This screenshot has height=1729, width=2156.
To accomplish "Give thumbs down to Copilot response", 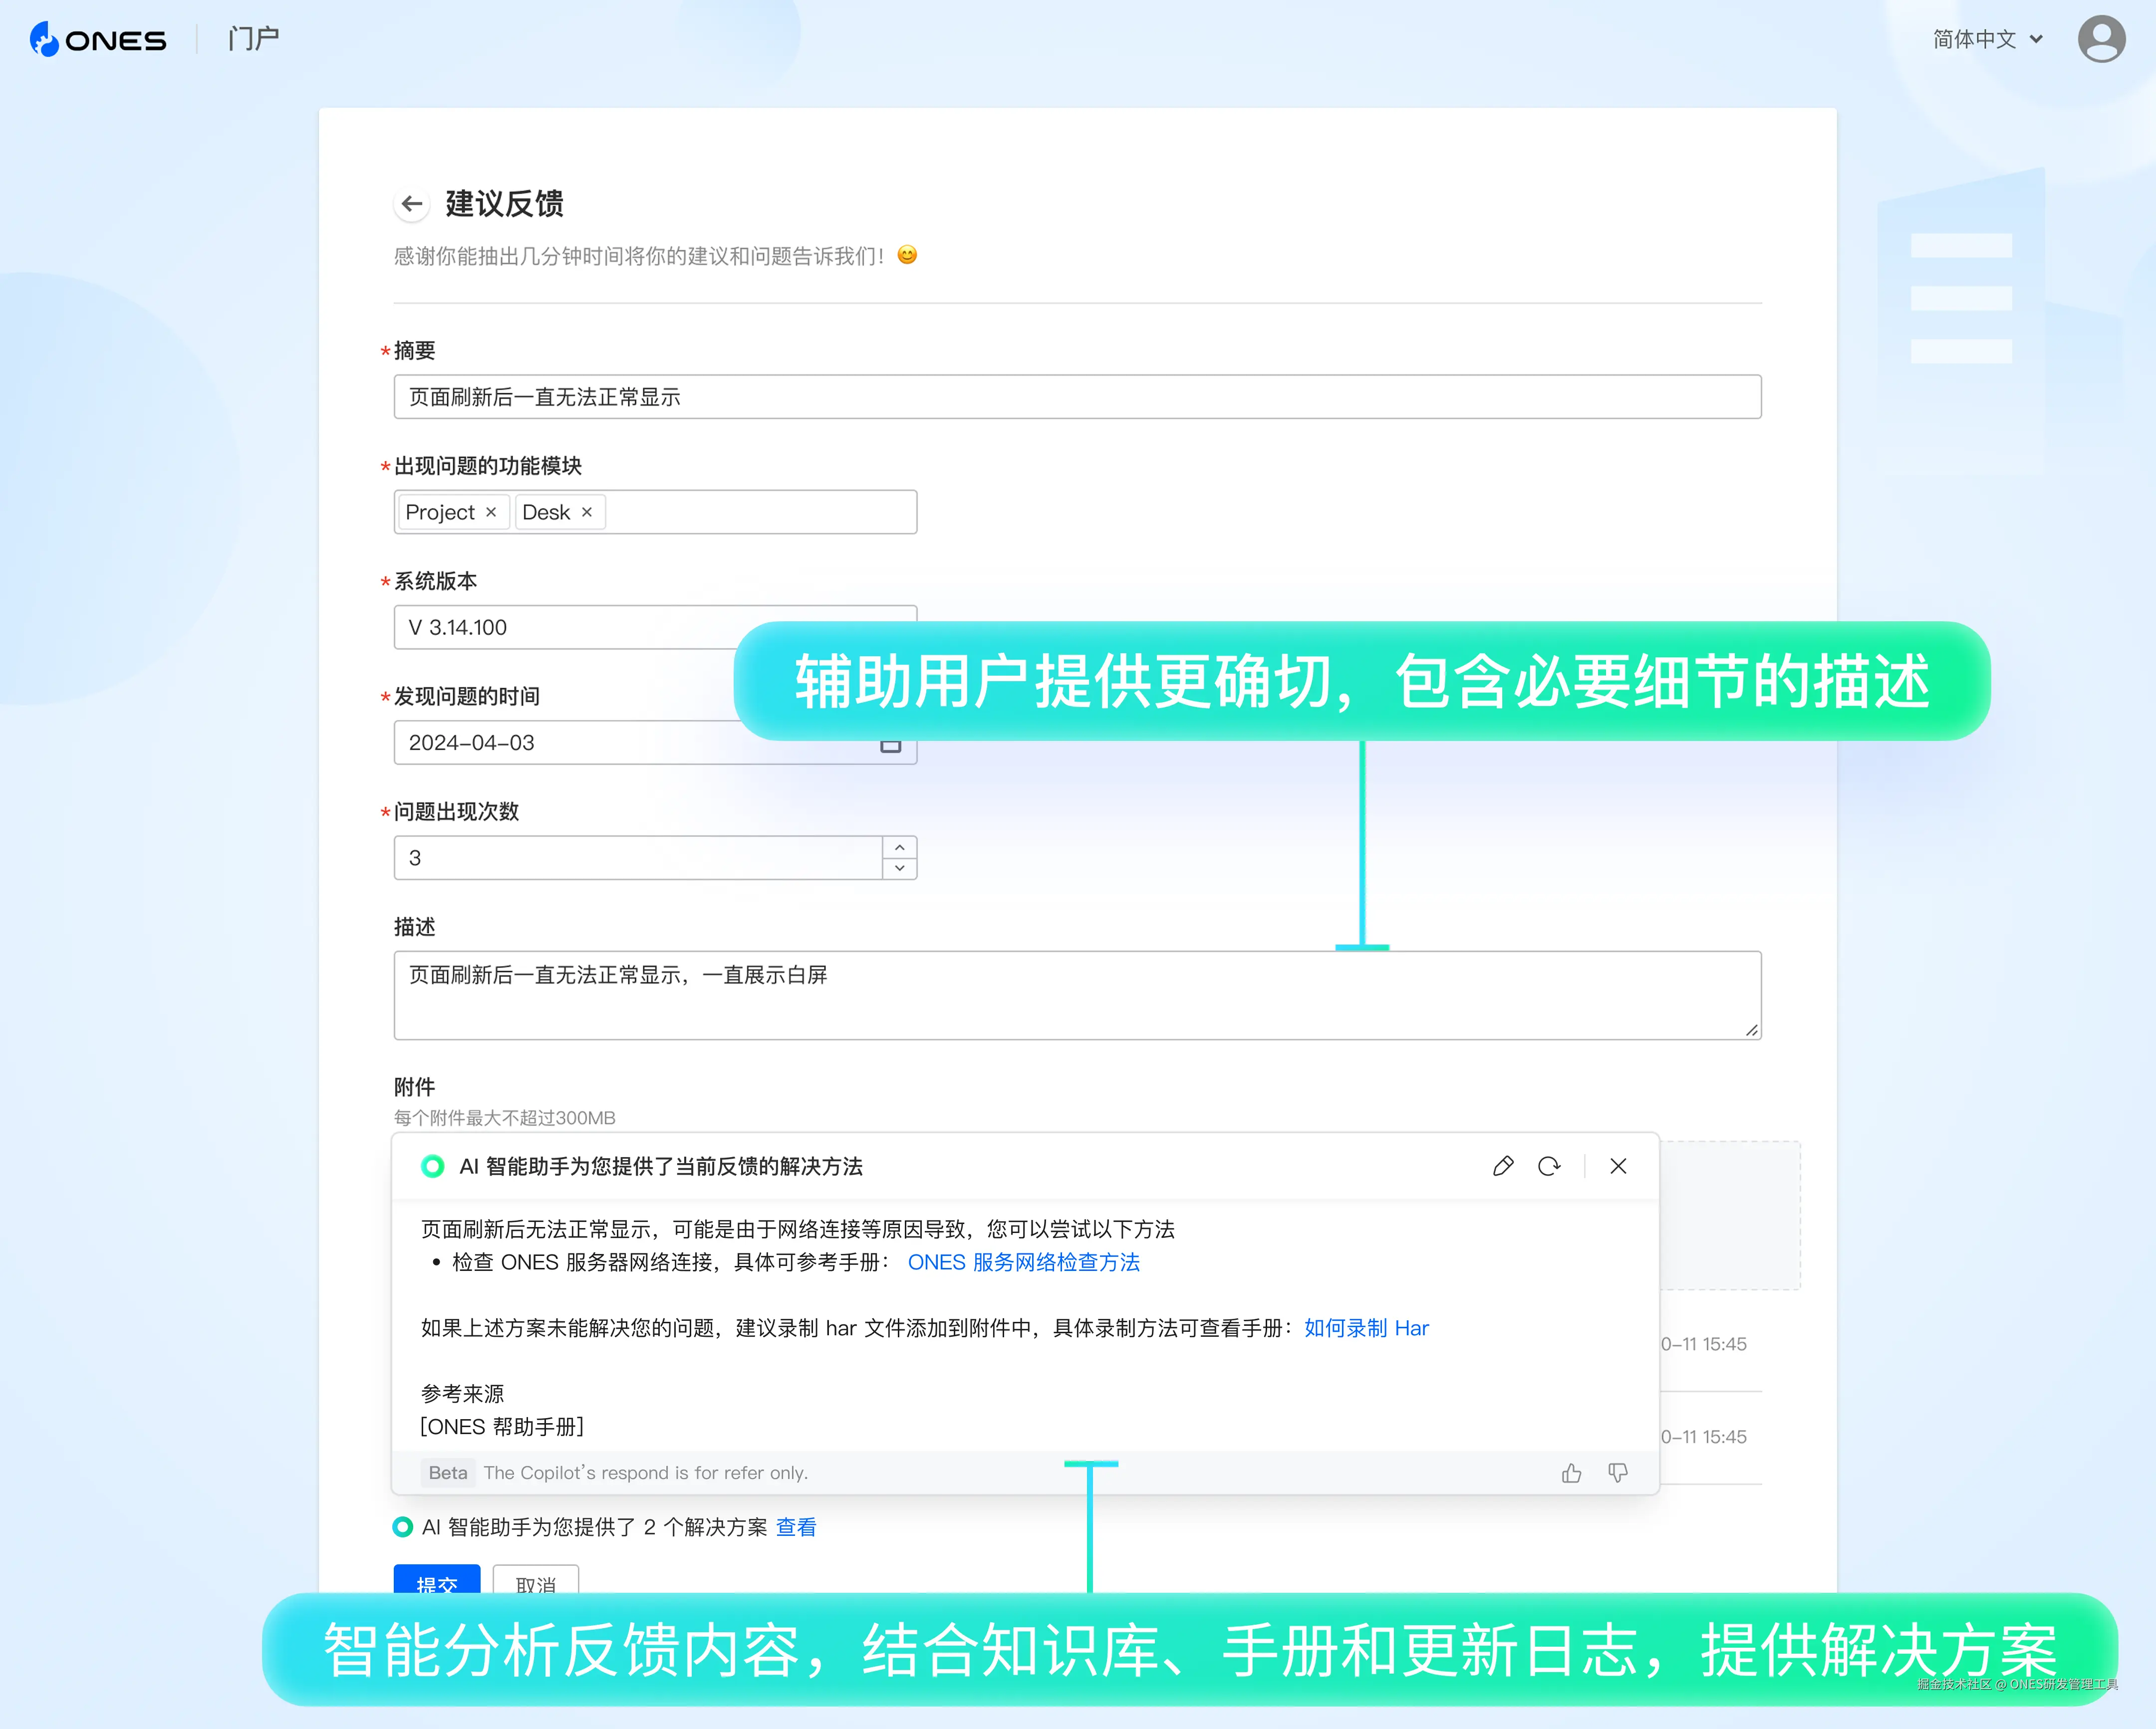I will [1617, 1473].
